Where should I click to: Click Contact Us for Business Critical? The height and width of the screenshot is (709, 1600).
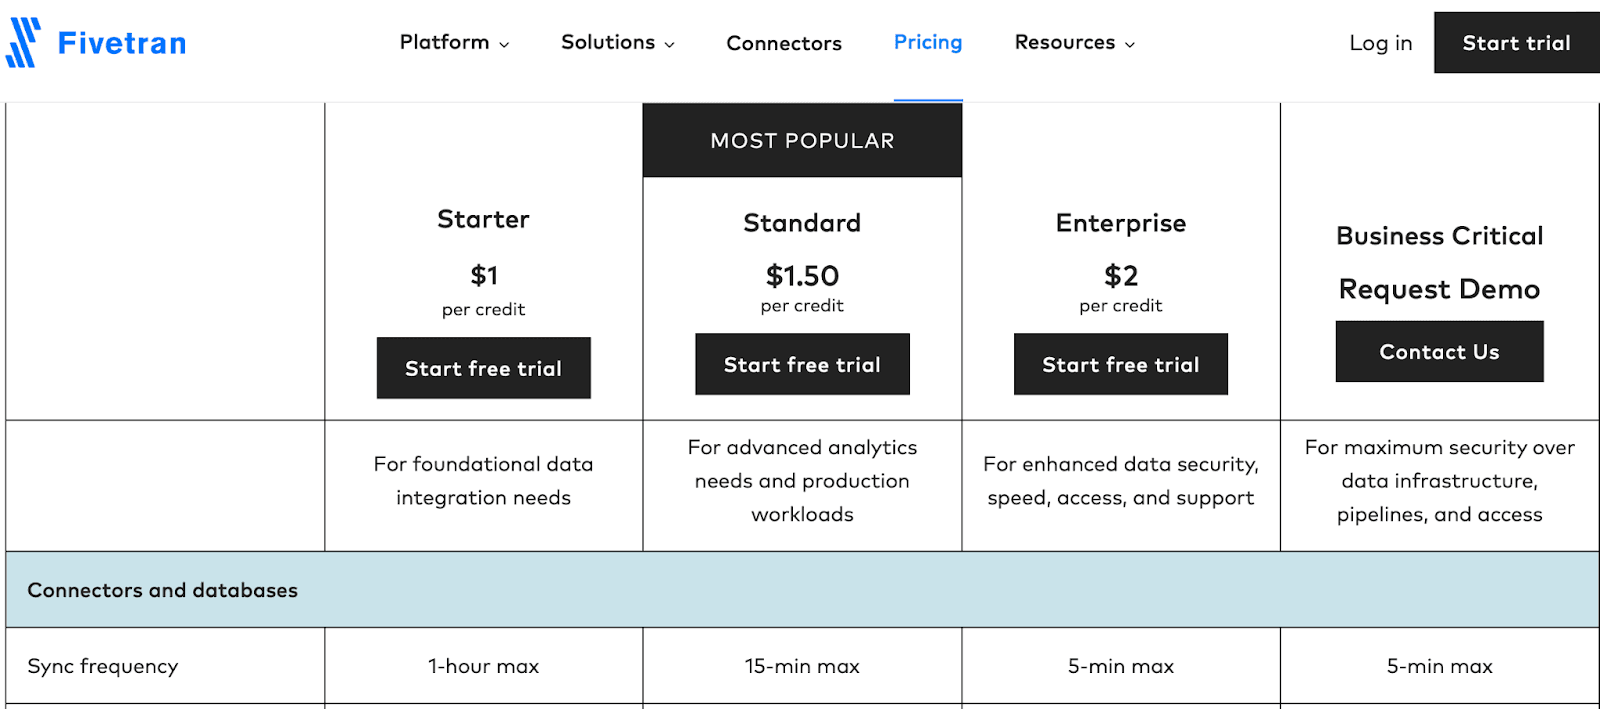point(1439,352)
